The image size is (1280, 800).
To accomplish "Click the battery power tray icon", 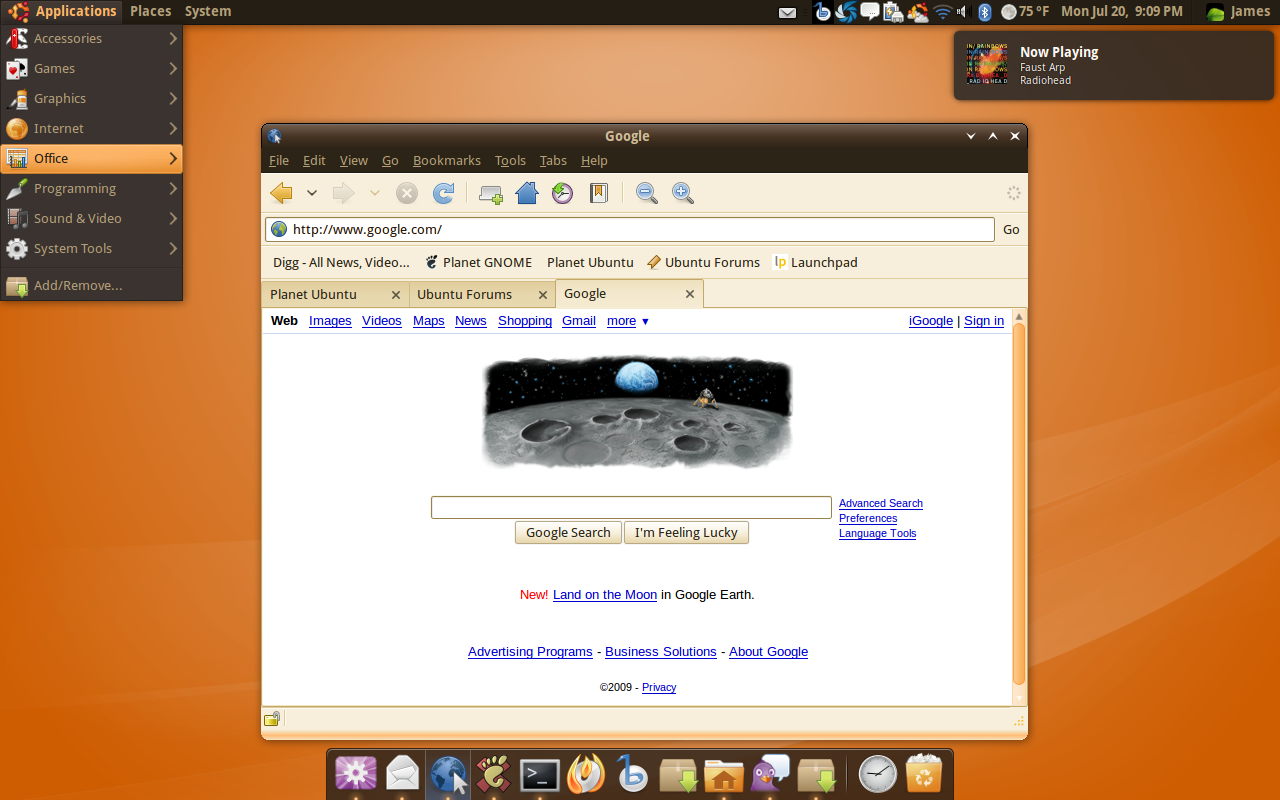I will point(894,12).
